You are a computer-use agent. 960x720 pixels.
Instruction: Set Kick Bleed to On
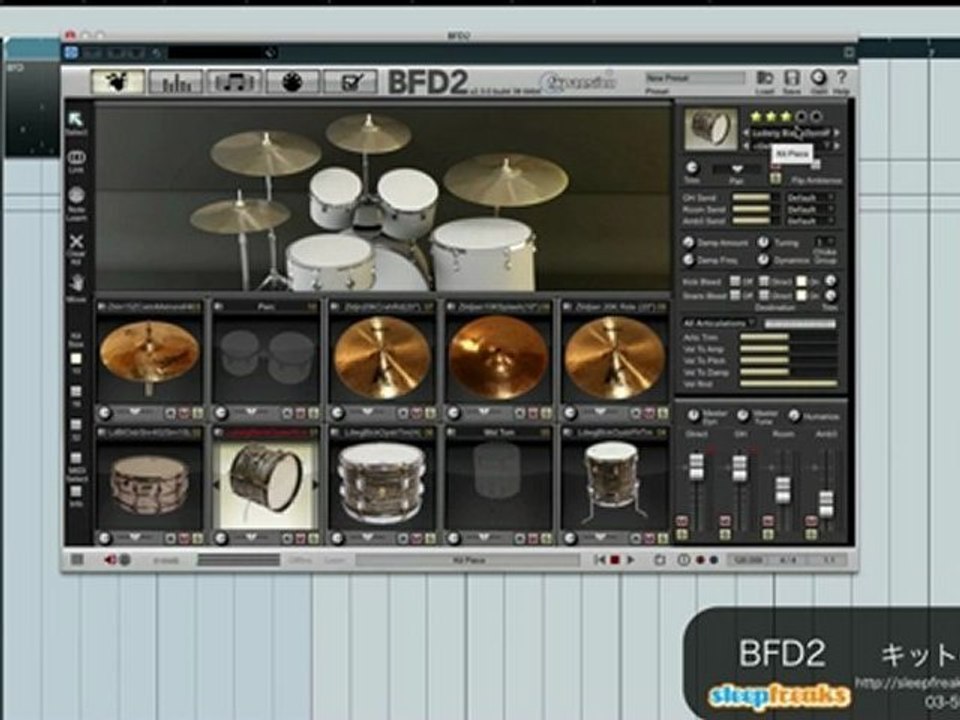coord(801,281)
